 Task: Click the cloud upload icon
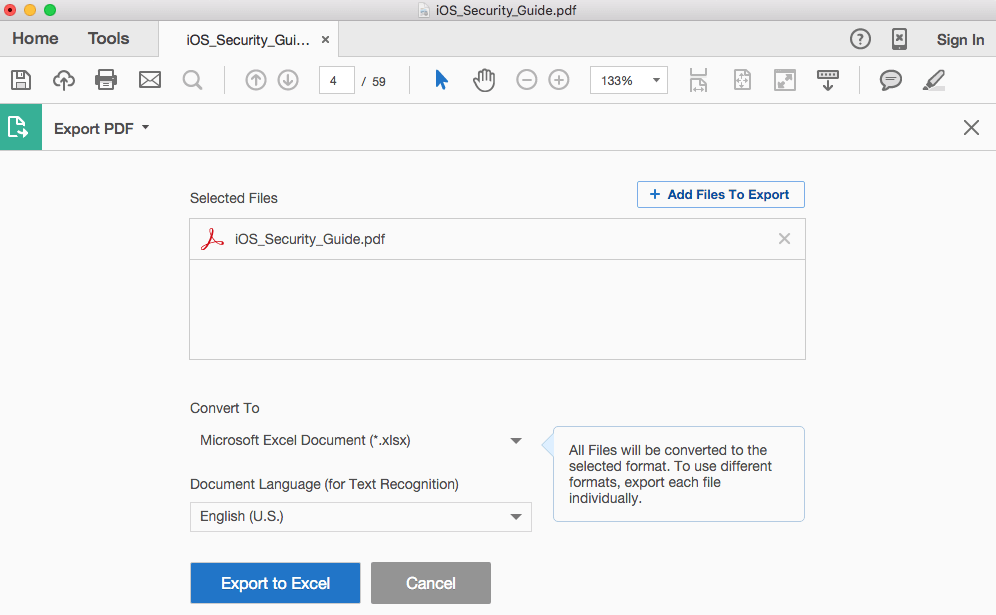coord(64,80)
